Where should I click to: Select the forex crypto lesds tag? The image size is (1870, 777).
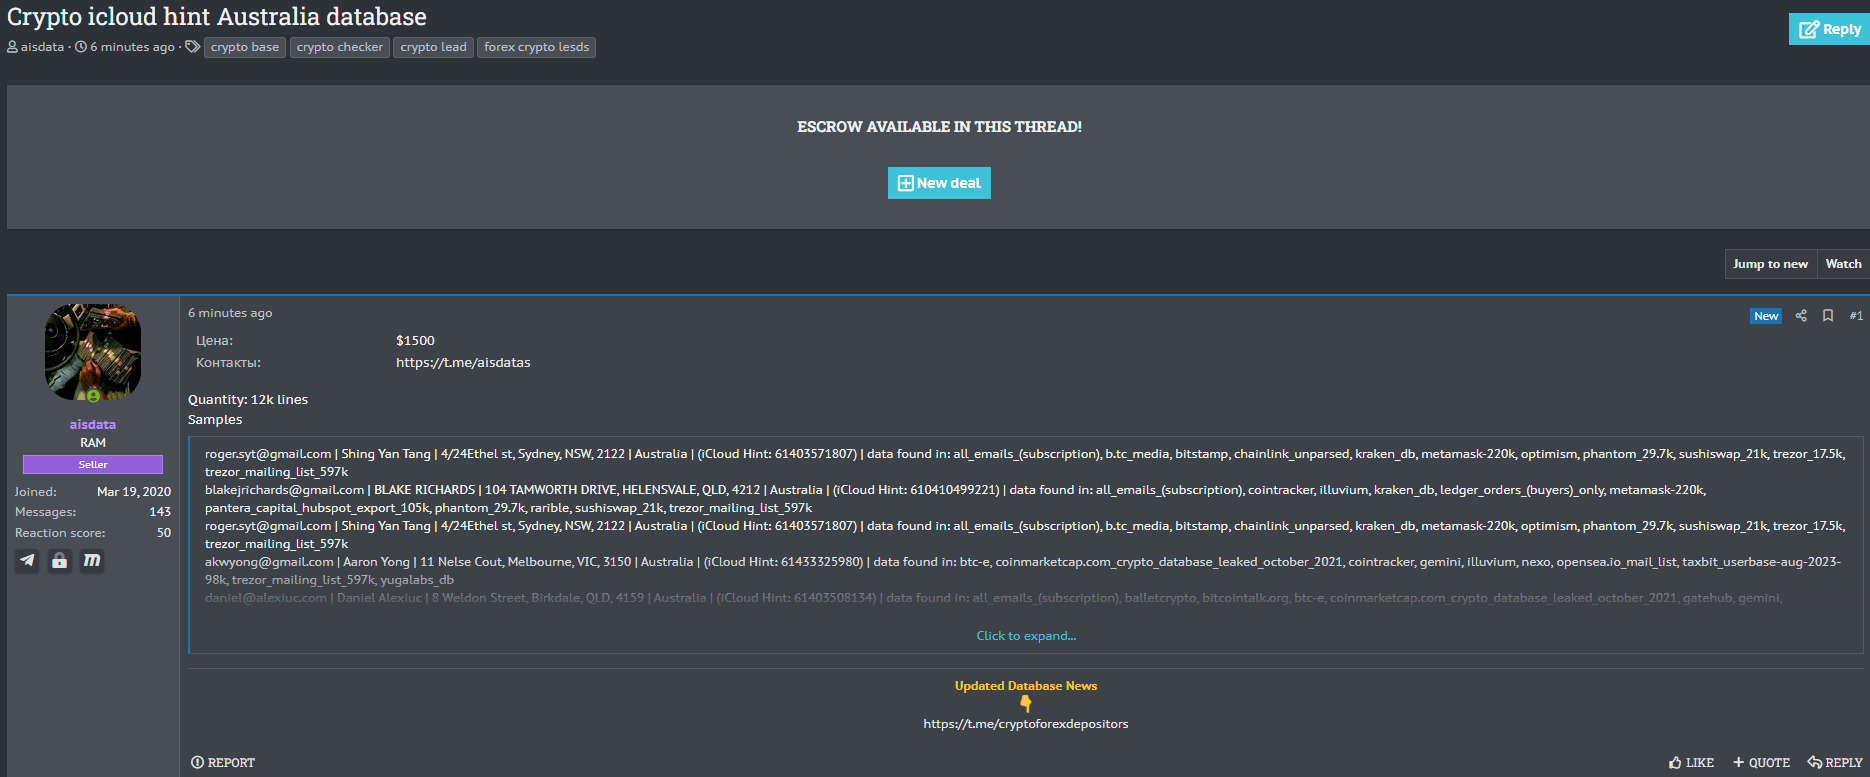point(536,47)
